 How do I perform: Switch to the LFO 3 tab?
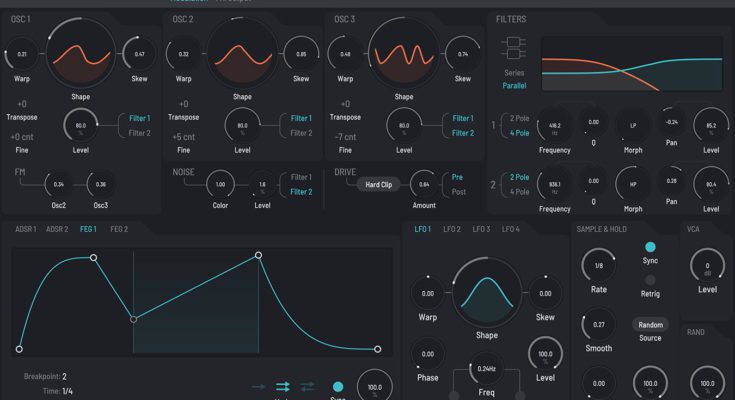[x=481, y=229]
